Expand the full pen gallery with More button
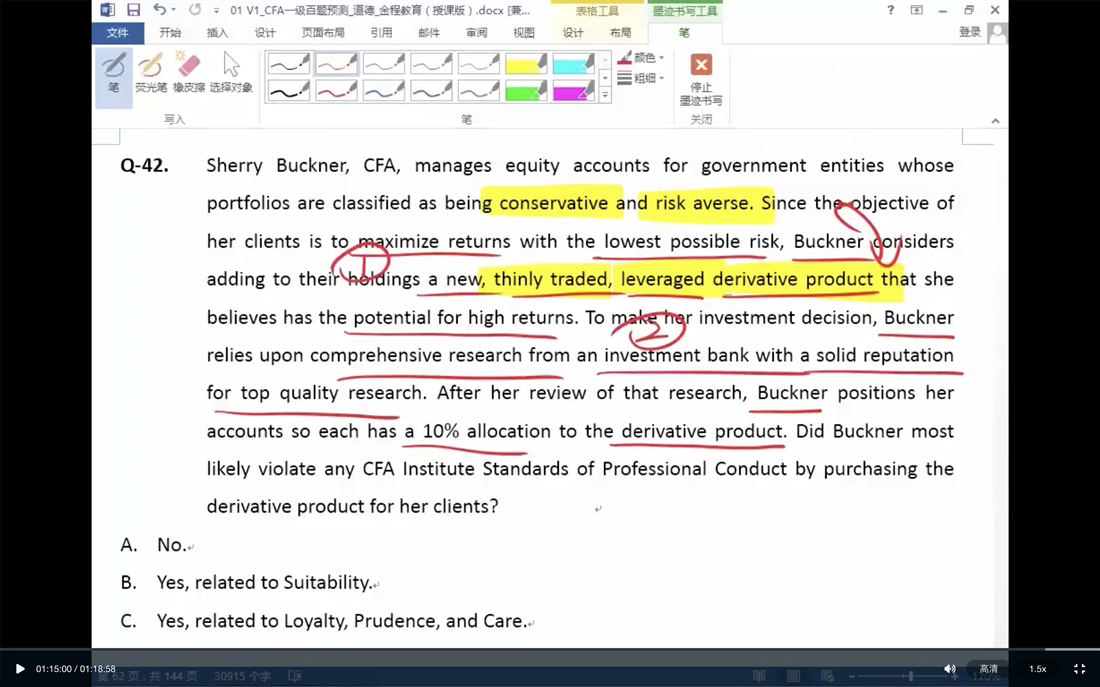 (x=605, y=94)
